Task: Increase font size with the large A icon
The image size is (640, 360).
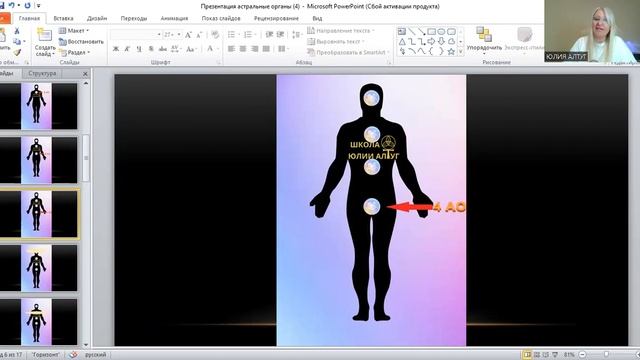Action: pyautogui.click(x=188, y=35)
